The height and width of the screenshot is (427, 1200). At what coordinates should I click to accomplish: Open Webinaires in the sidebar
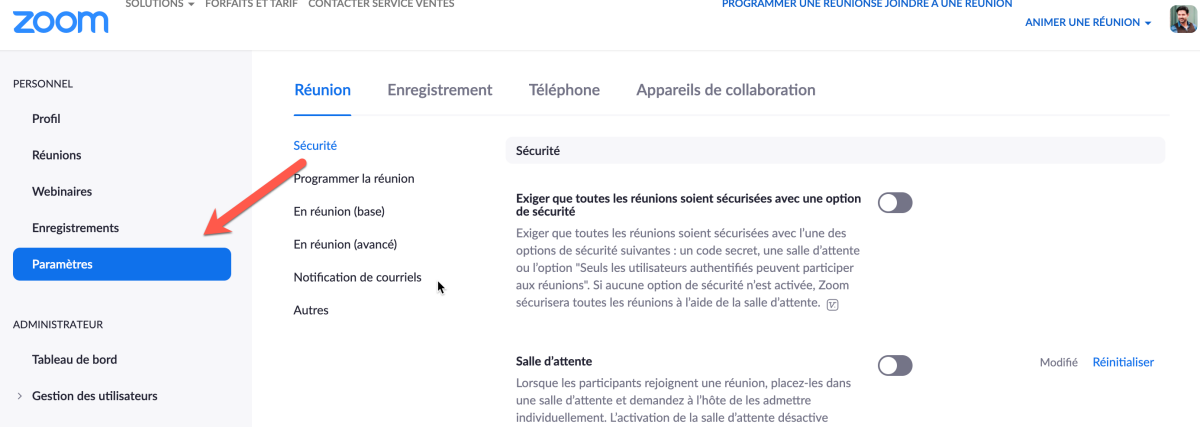pyautogui.click(x=62, y=191)
